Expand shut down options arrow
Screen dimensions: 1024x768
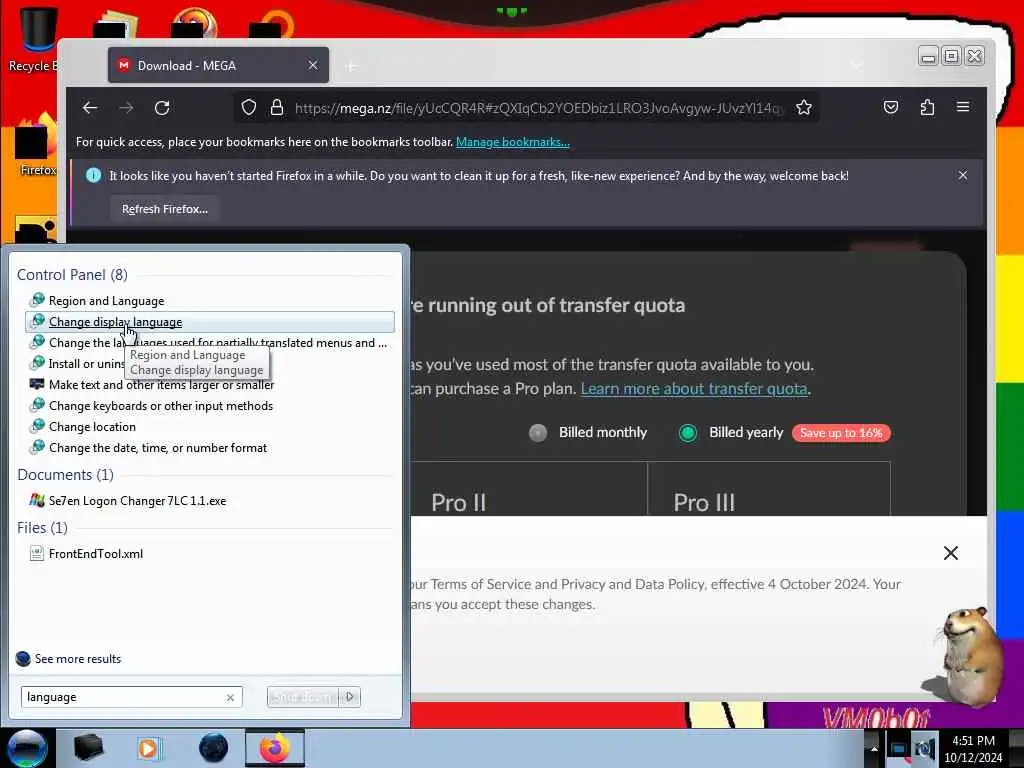[x=350, y=697]
